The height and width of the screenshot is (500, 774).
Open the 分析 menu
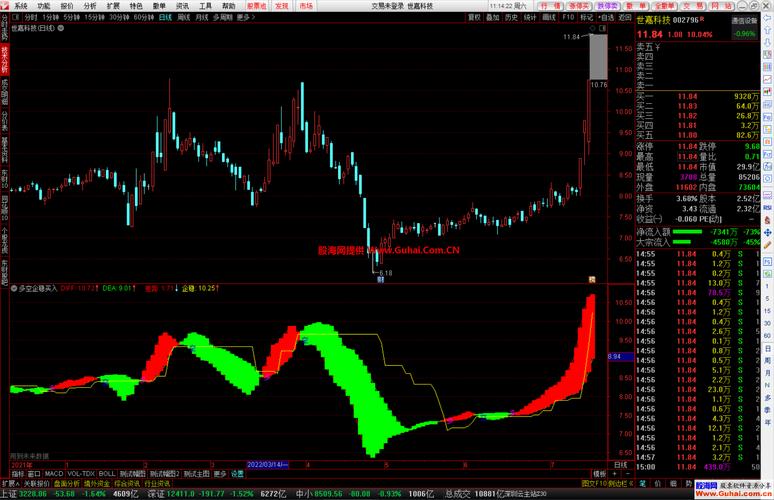[90, 6]
